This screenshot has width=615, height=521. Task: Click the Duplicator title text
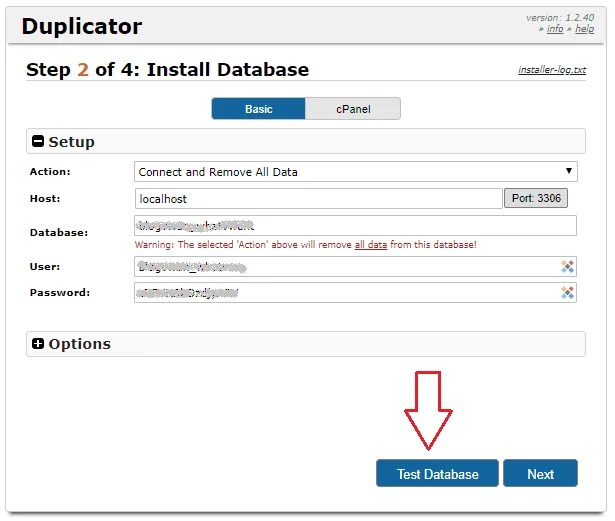tap(82, 27)
